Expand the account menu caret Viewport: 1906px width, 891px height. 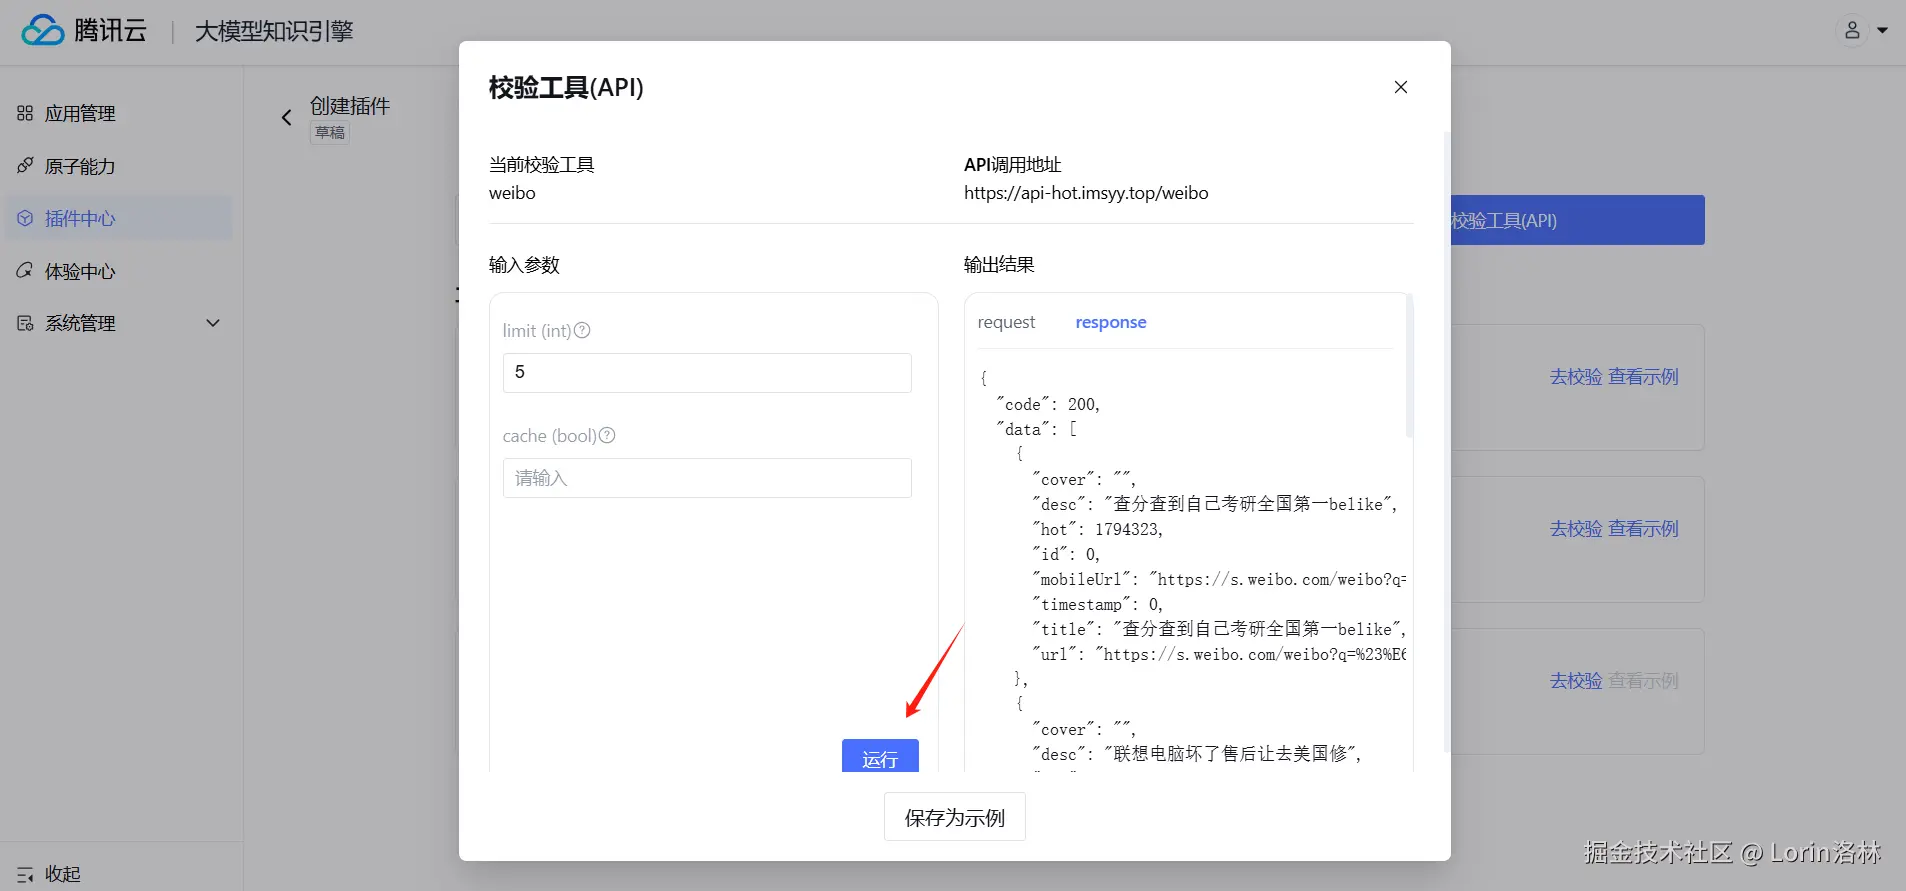1883,31
